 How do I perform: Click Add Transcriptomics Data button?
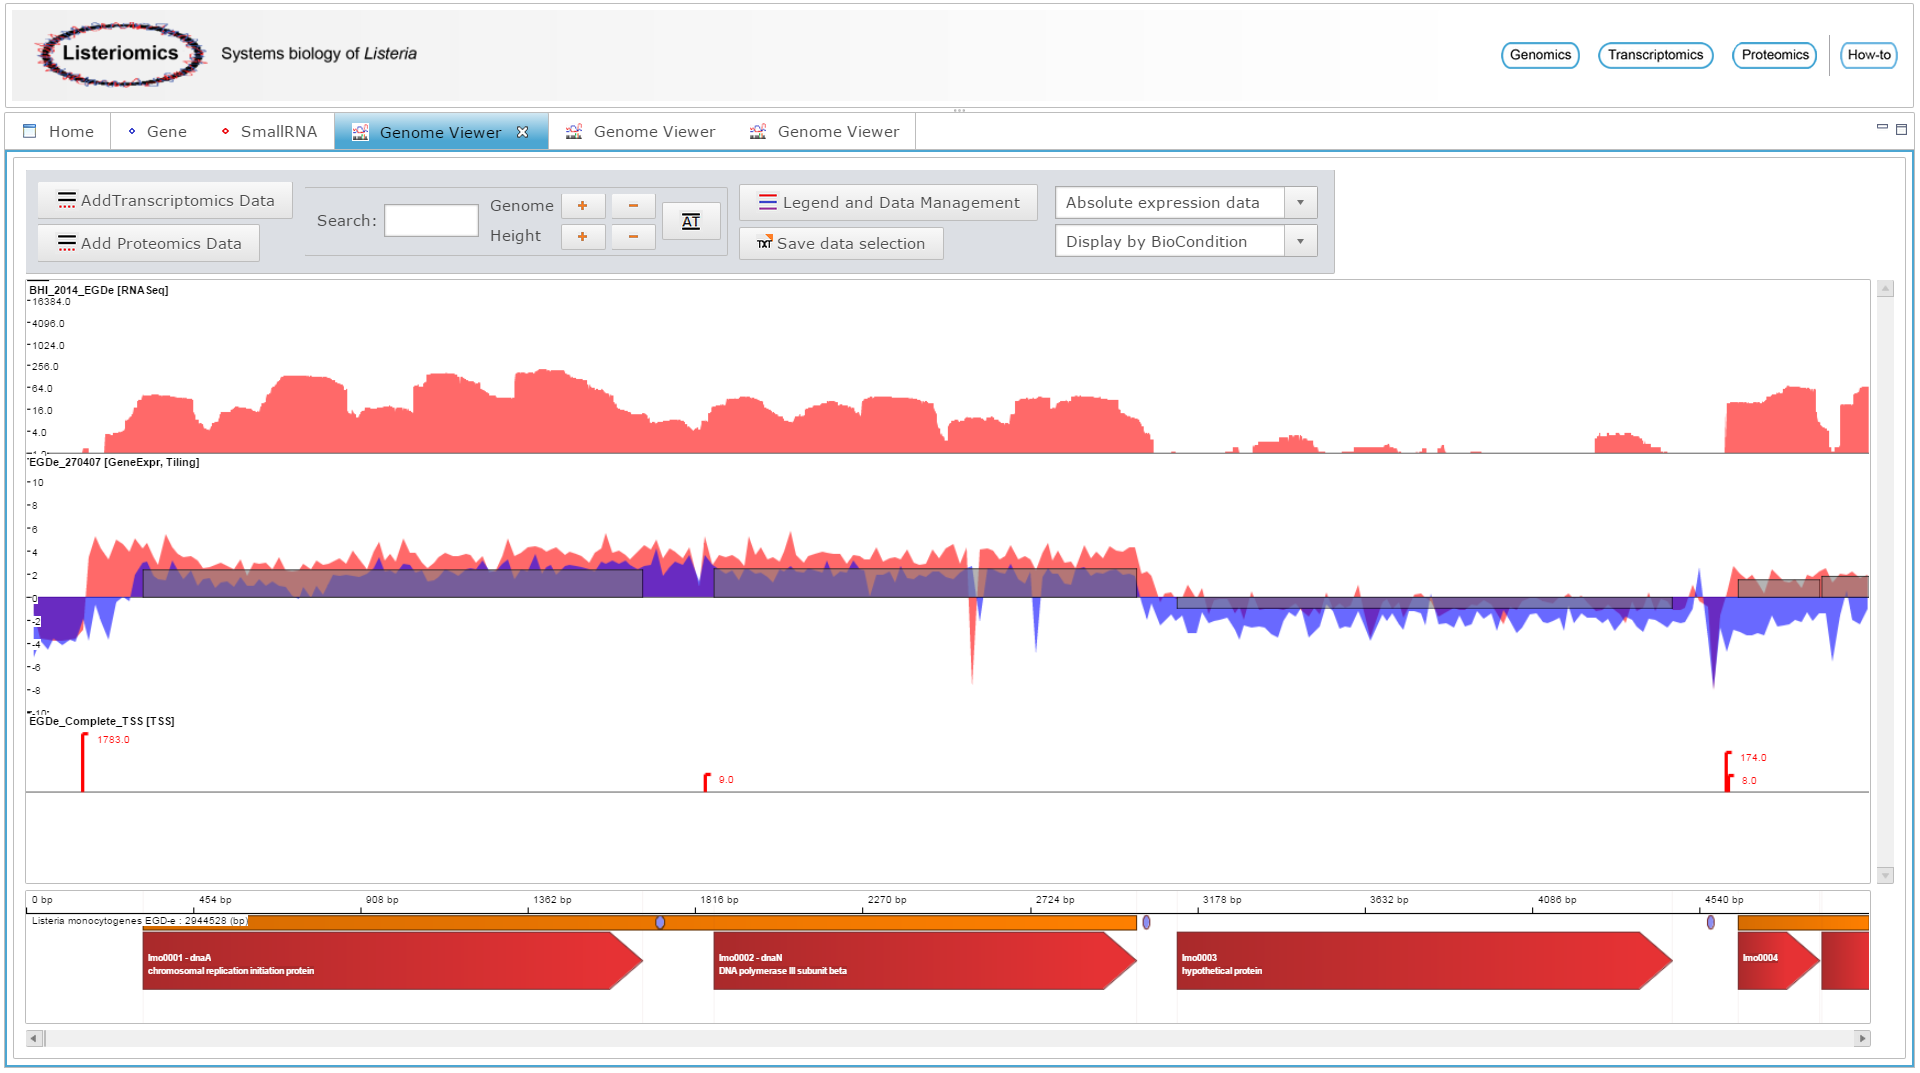click(165, 201)
